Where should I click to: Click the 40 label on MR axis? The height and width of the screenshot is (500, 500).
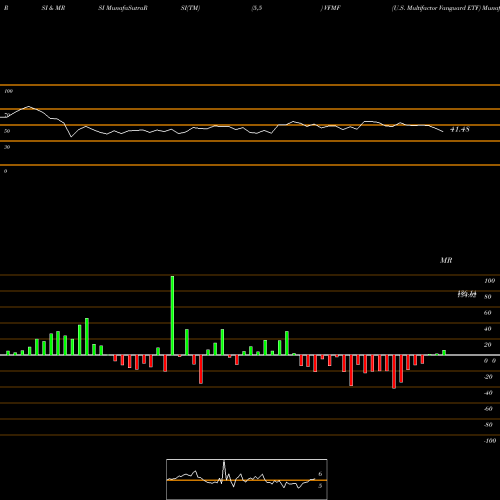[488, 329]
